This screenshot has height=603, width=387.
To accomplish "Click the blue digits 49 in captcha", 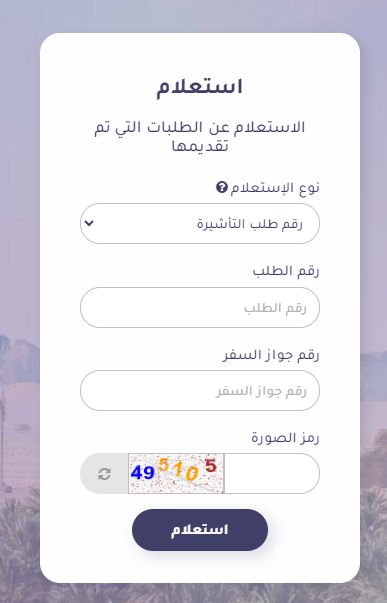I will 142,472.
